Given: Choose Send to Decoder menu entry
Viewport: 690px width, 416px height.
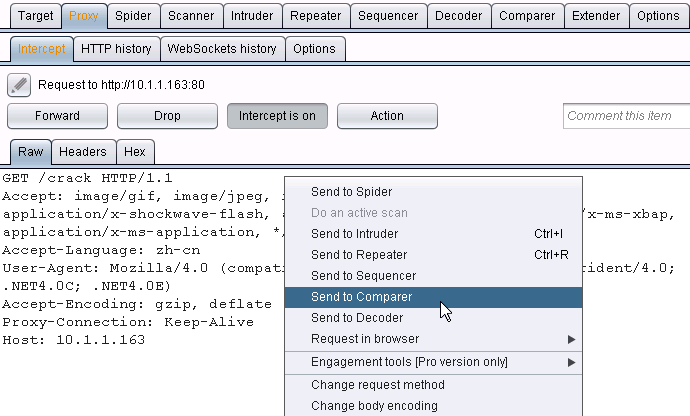Looking at the screenshot, I should [433, 318].
